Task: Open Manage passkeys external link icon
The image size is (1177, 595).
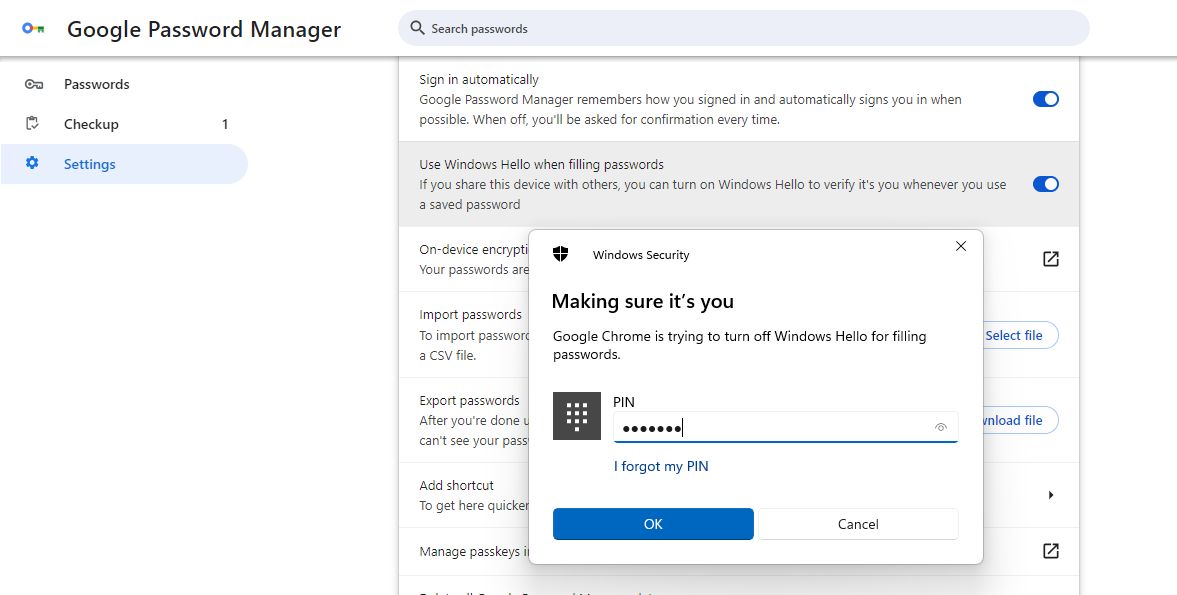Action: pyautogui.click(x=1051, y=551)
